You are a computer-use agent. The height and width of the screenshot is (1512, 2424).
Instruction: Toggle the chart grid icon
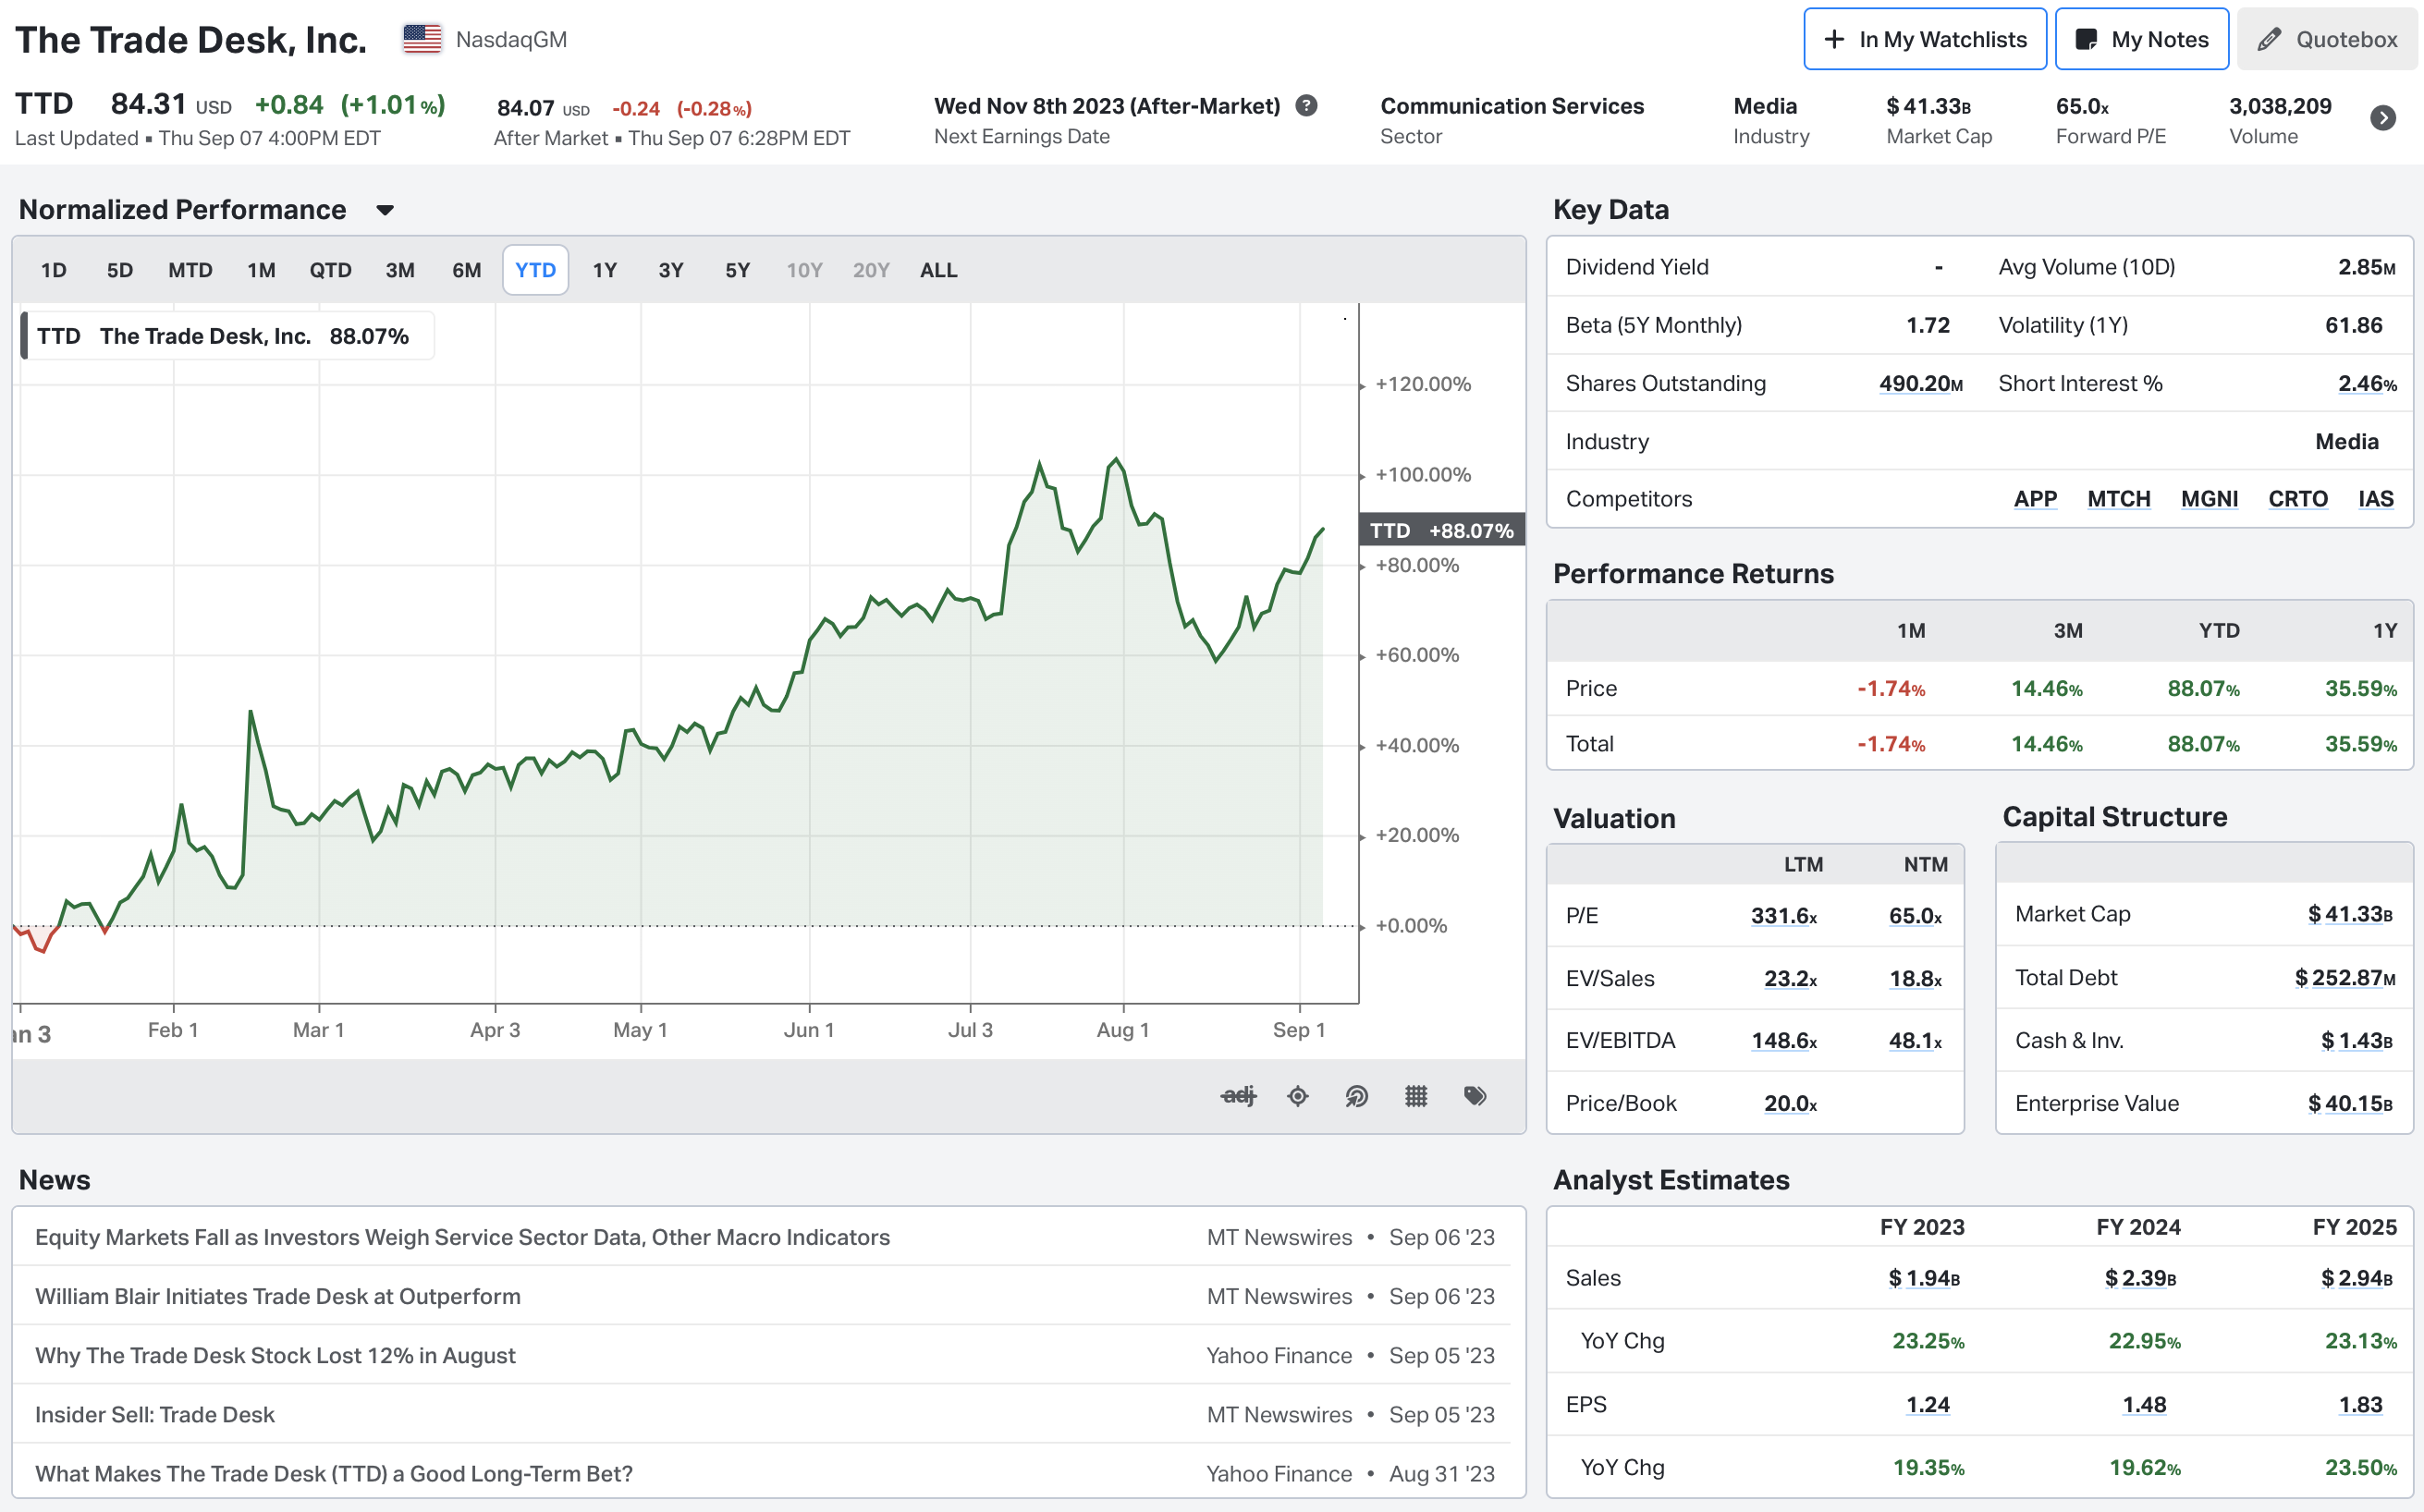[x=1416, y=1096]
